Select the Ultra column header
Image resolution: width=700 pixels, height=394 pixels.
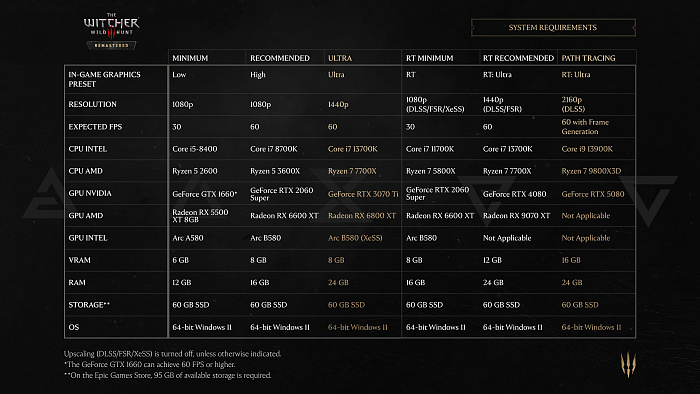[340, 58]
